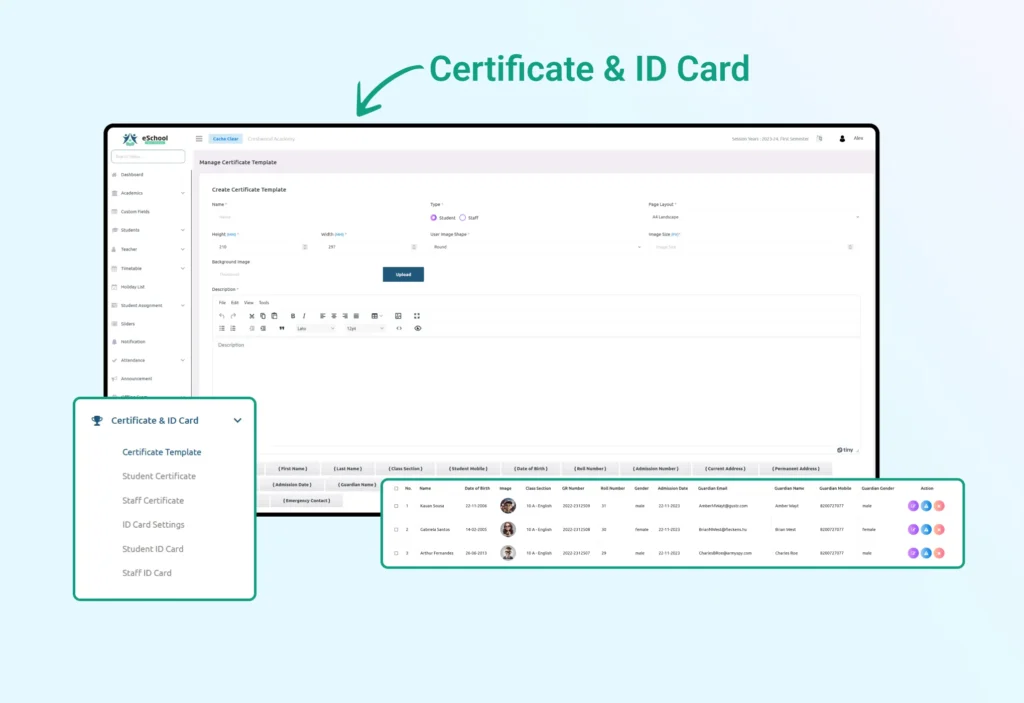Check the checkbox for Gabriela Santos row
Image resolution: width=1024 pixels, height=703 pixels.
pos(396,529)
